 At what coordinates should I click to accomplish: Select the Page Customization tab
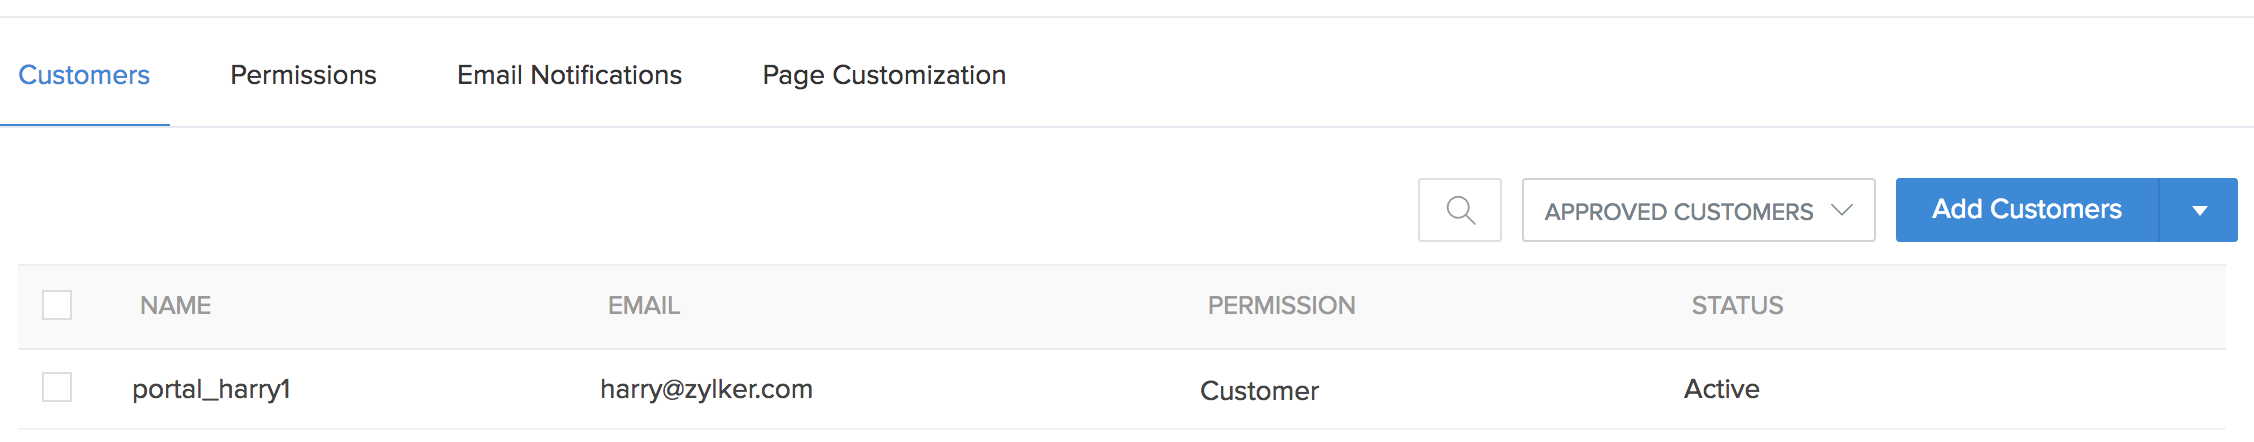tap(884, 75)
